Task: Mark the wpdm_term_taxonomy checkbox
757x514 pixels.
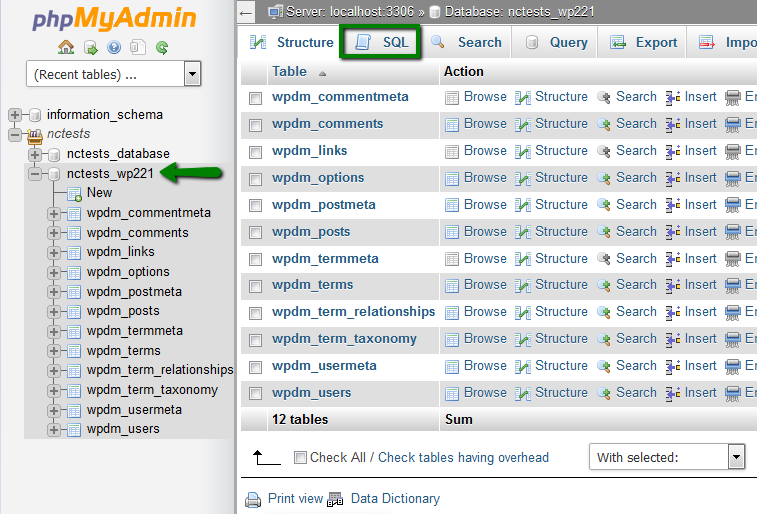Action: (x=255, y=340)
